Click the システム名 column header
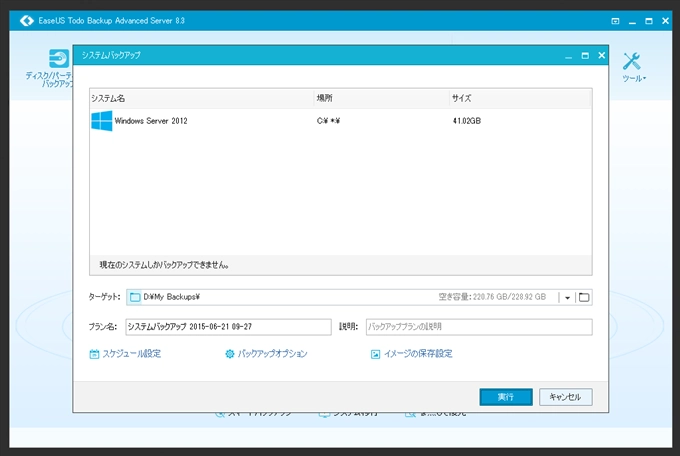Viewport: 680px width, 456px height. [x=202, y=98]
